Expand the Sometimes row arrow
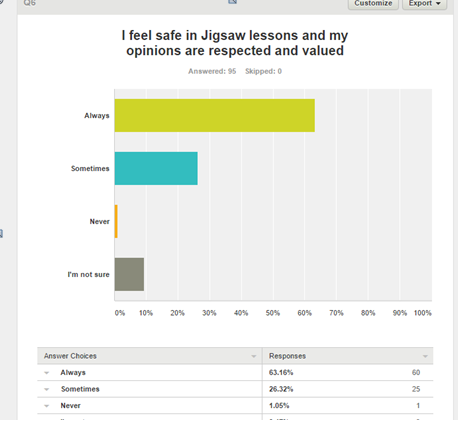458x441 pixels. coord(47,389)
